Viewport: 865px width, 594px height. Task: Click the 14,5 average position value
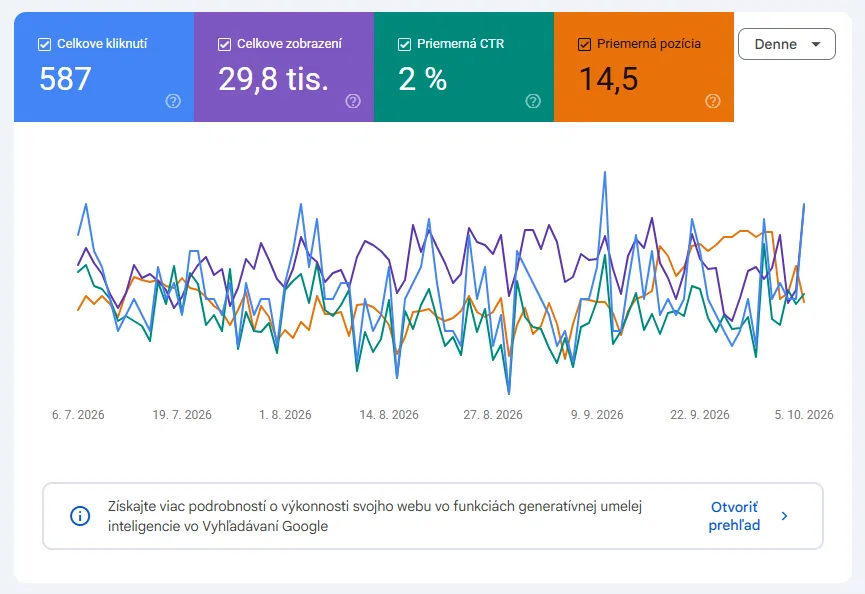pos(608,79)
